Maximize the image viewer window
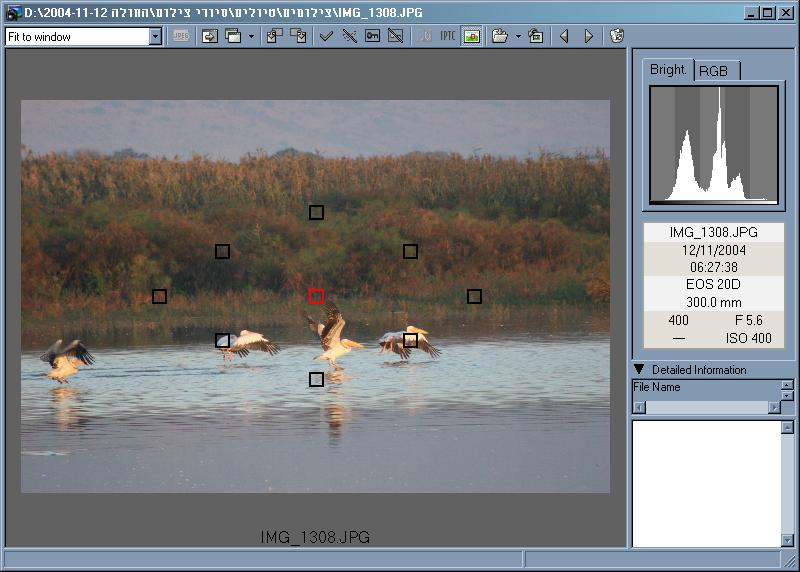Image resolution: width=800 pixels, height=572 pixels. pos(767,13)
